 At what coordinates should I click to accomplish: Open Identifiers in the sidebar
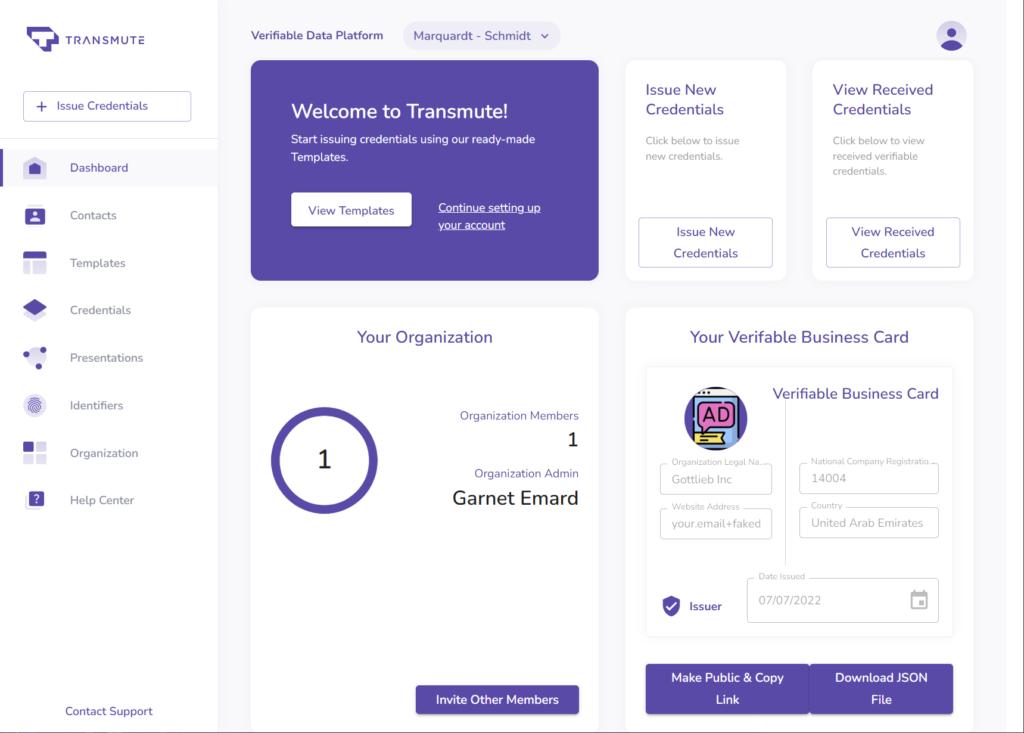(x=109, y=406)
